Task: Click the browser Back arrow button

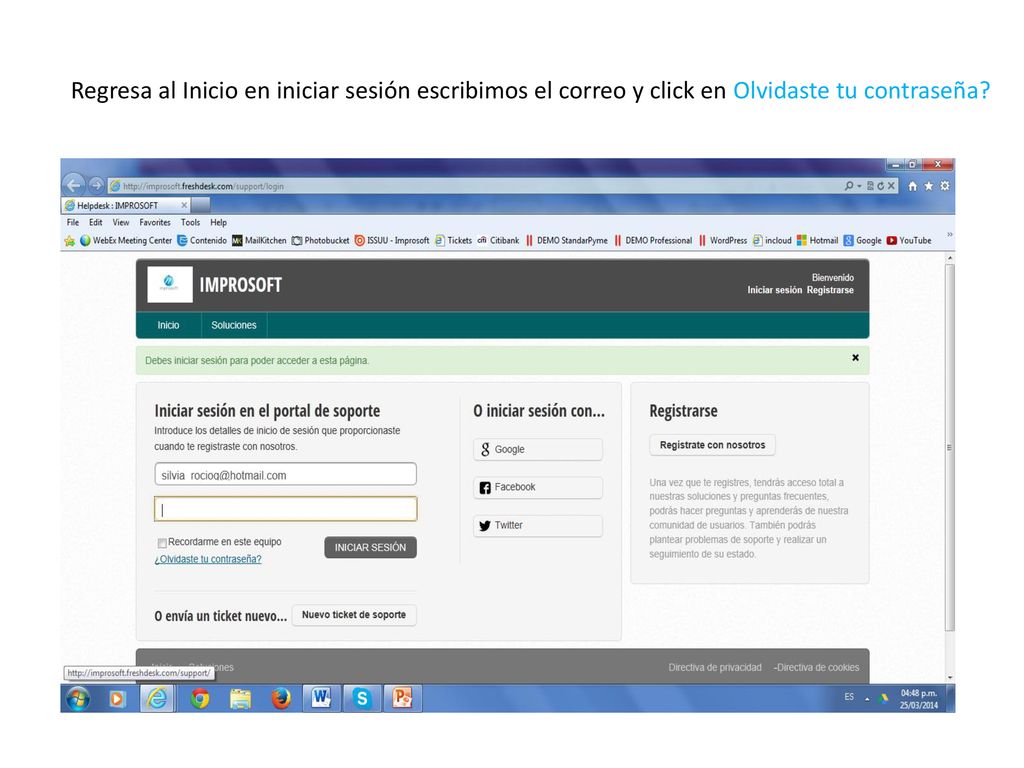Action: 74,185
